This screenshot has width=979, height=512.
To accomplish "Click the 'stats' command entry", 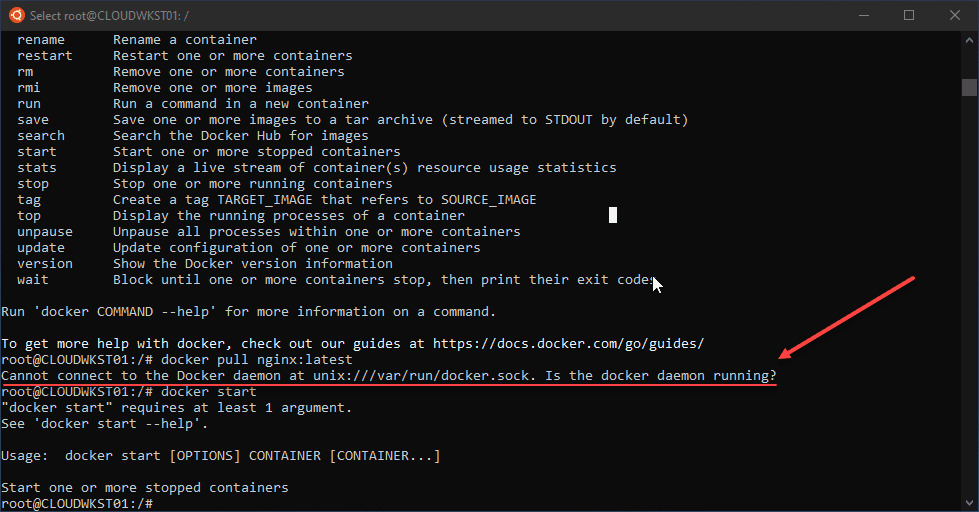I will click(37, 167).
